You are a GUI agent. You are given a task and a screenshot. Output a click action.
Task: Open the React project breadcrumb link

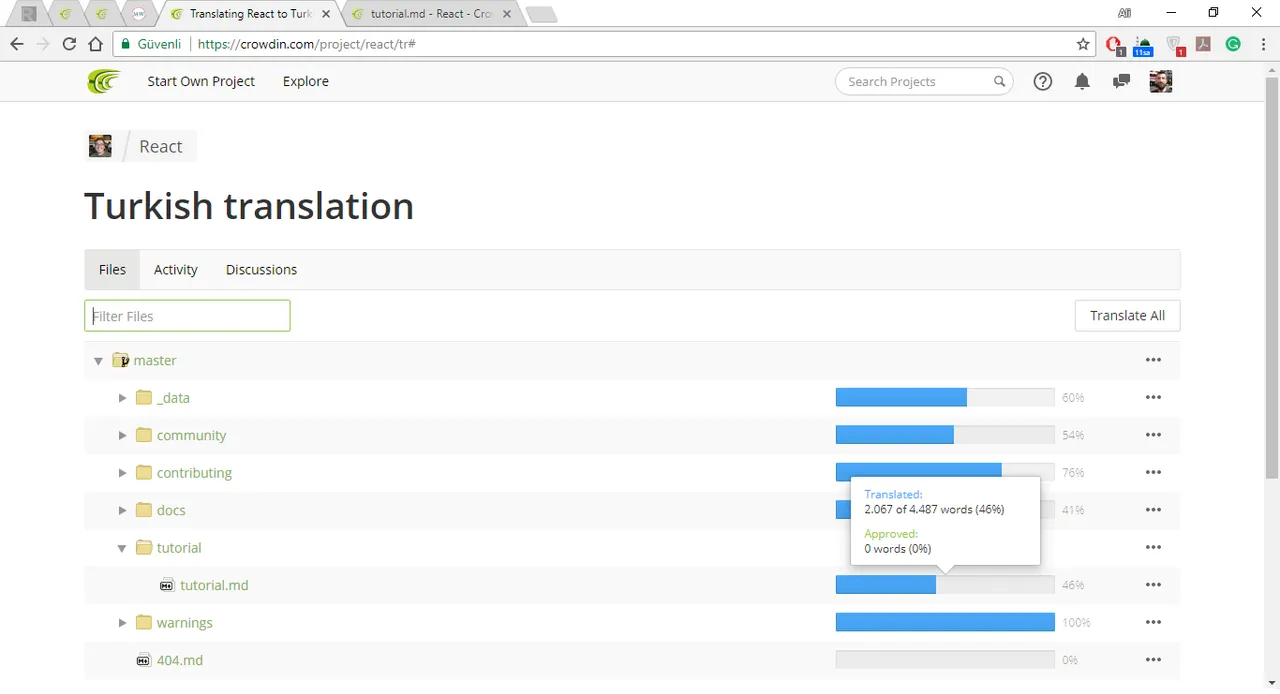click(x=160, y=146)
